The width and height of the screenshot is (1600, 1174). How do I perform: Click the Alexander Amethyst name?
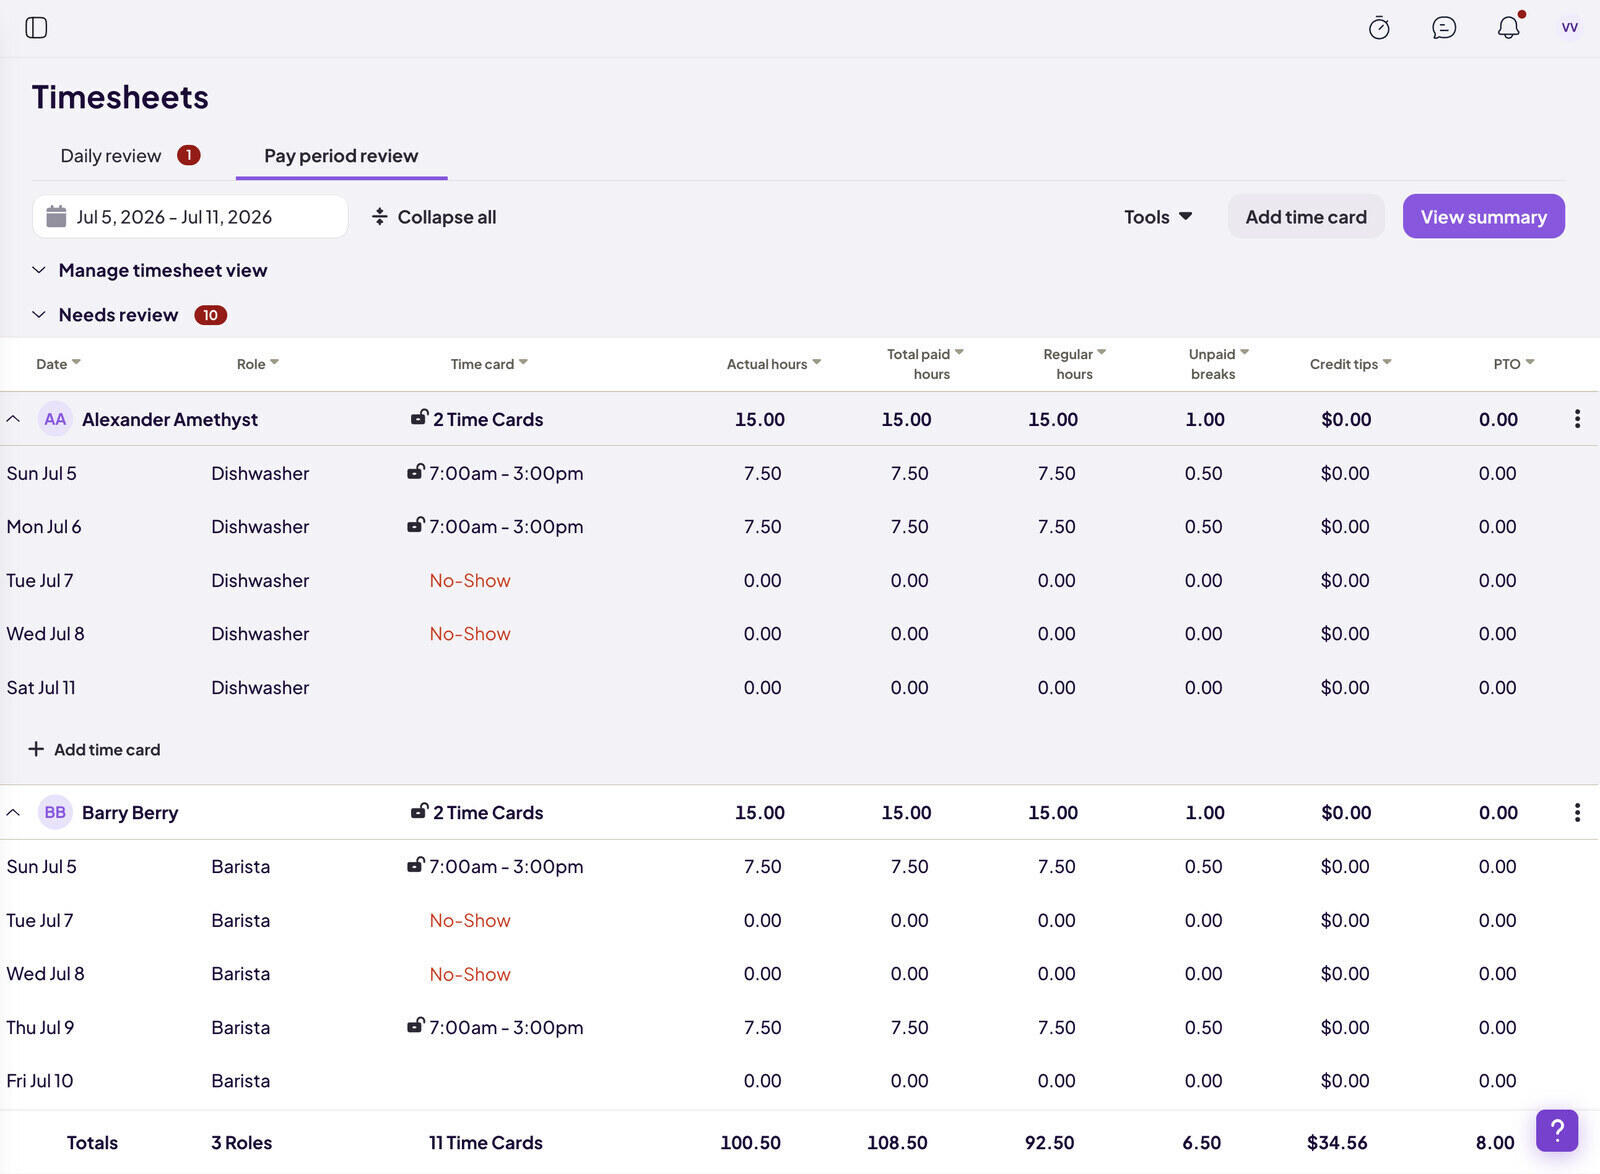170,420
